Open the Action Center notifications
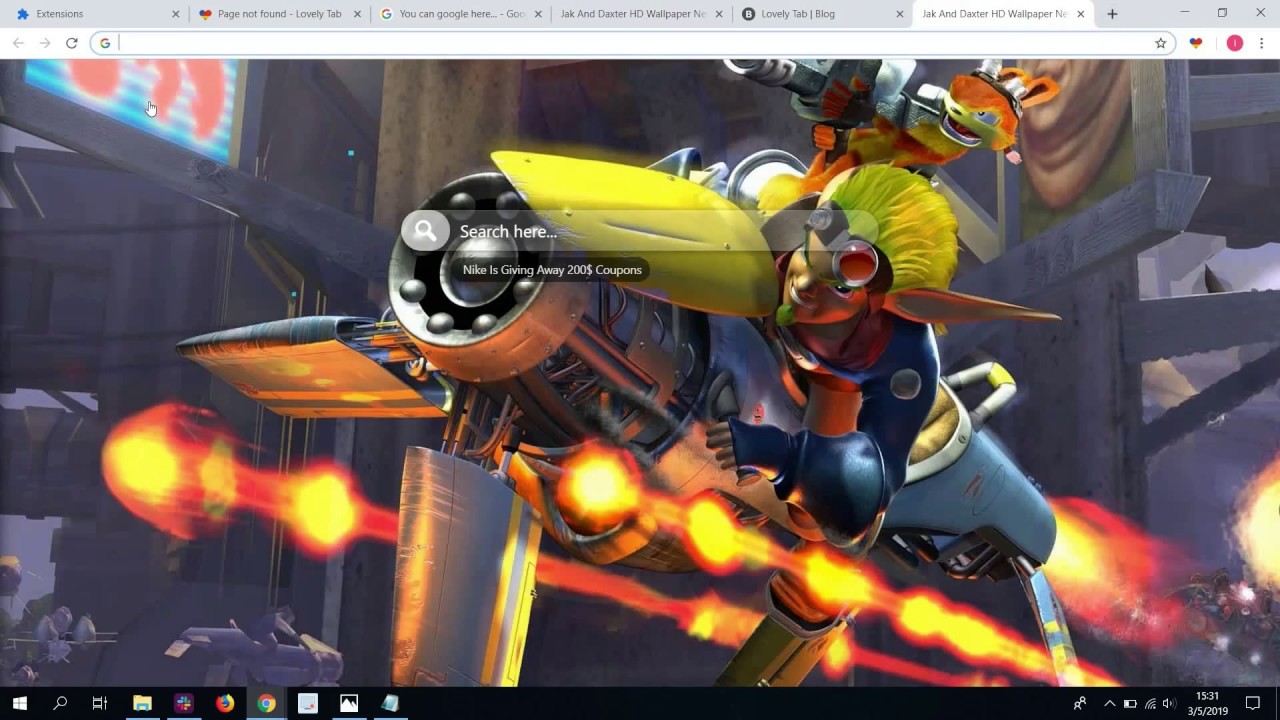Image resolution: width=1280 pixels, height=720 pixels. click(x=1253, y=703)
